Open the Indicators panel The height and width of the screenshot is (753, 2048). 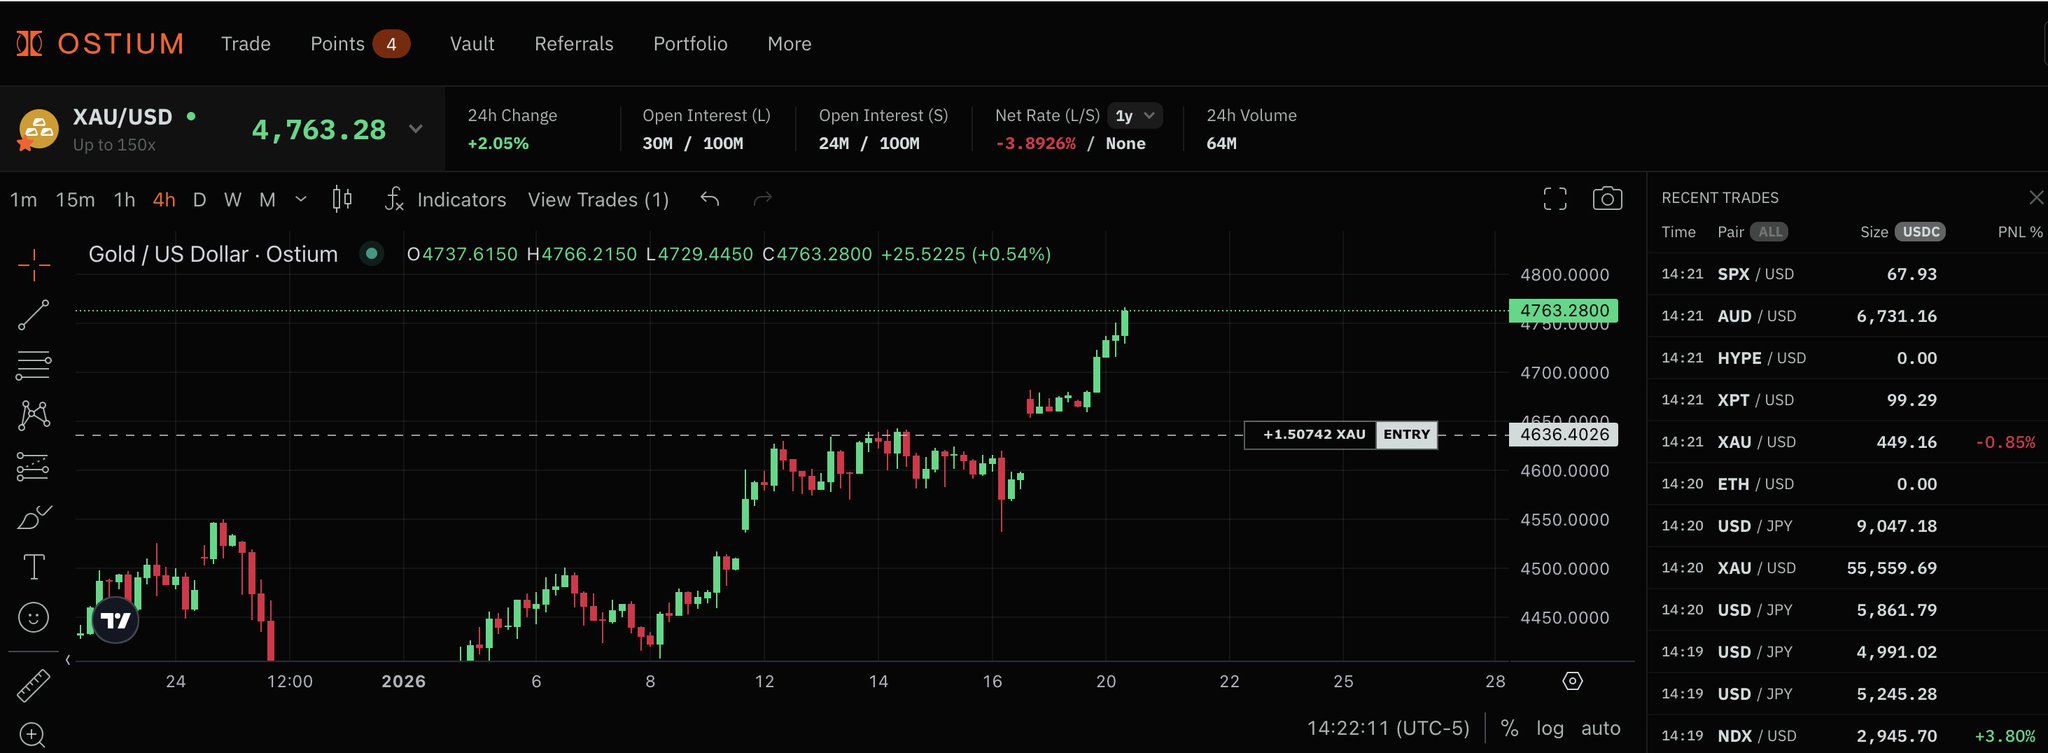click(446, 200)
